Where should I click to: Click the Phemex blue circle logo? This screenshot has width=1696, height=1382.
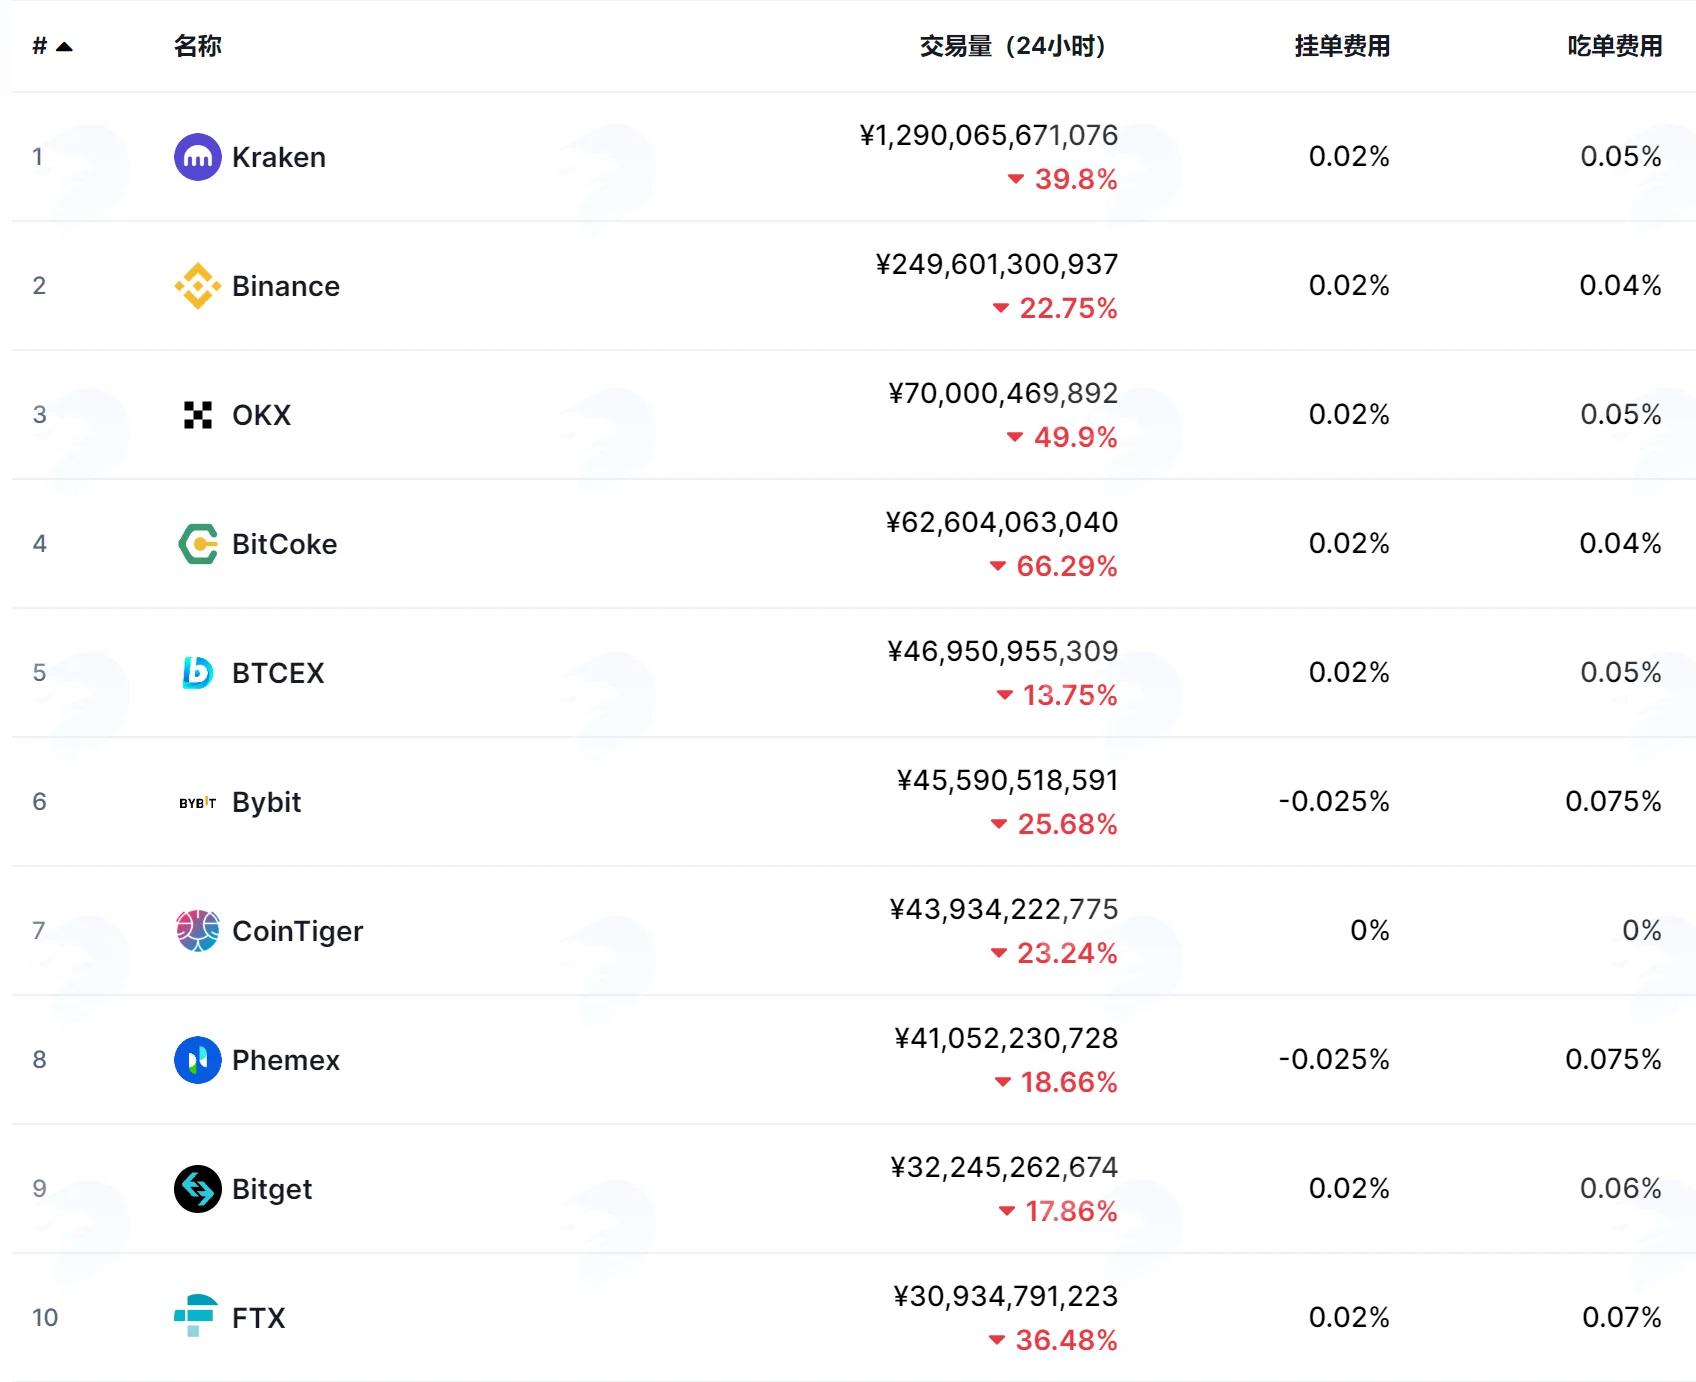[x=198, y=1060]
